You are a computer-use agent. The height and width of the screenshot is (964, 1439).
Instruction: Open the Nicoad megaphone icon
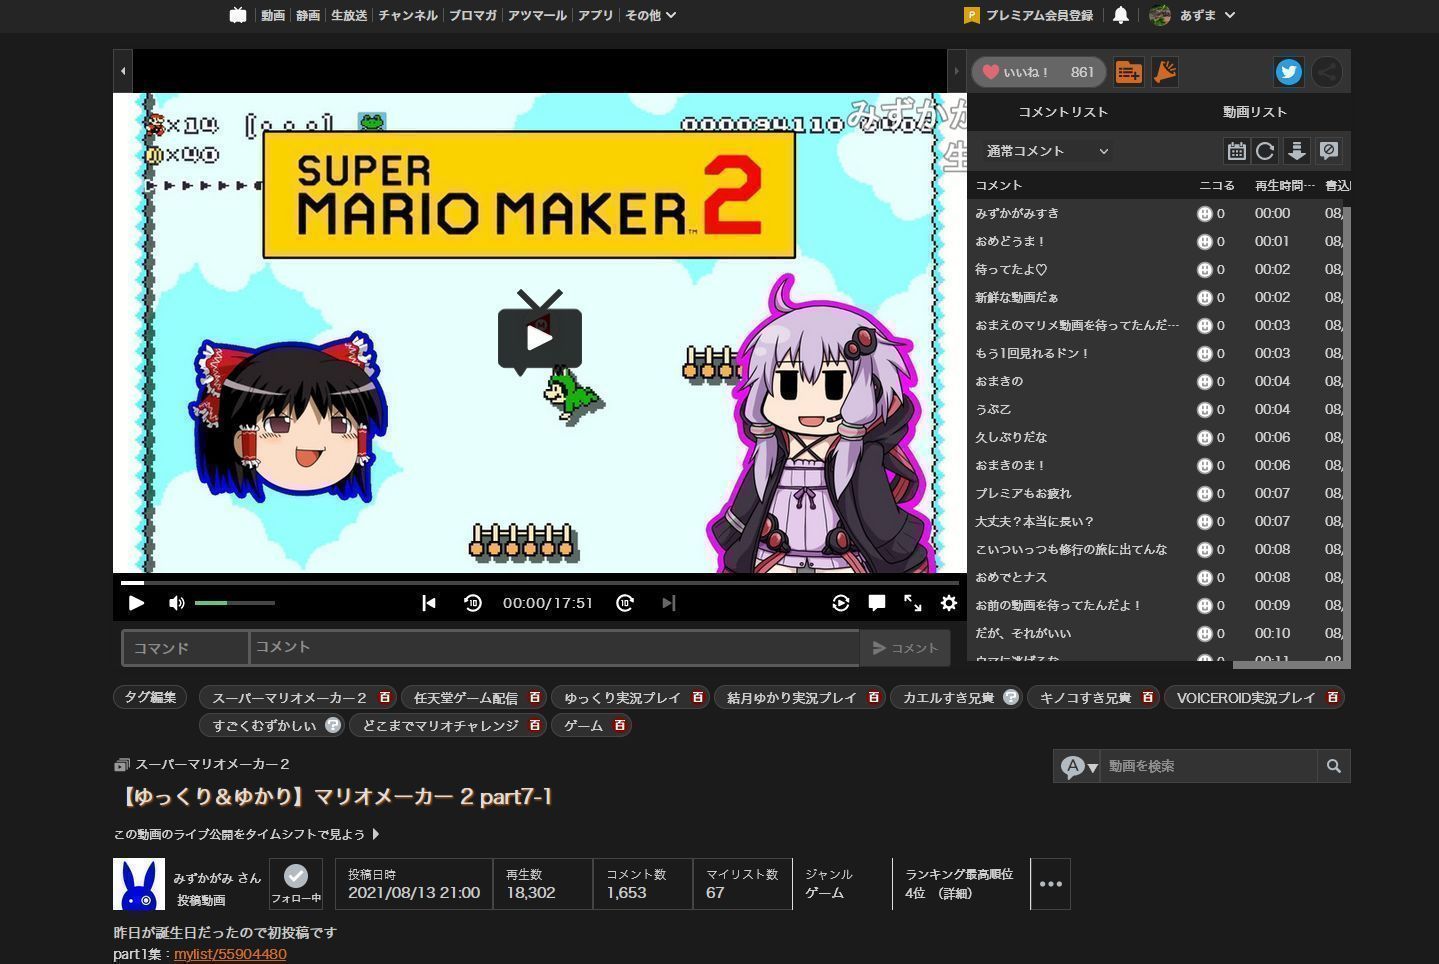click(1165, 72)
